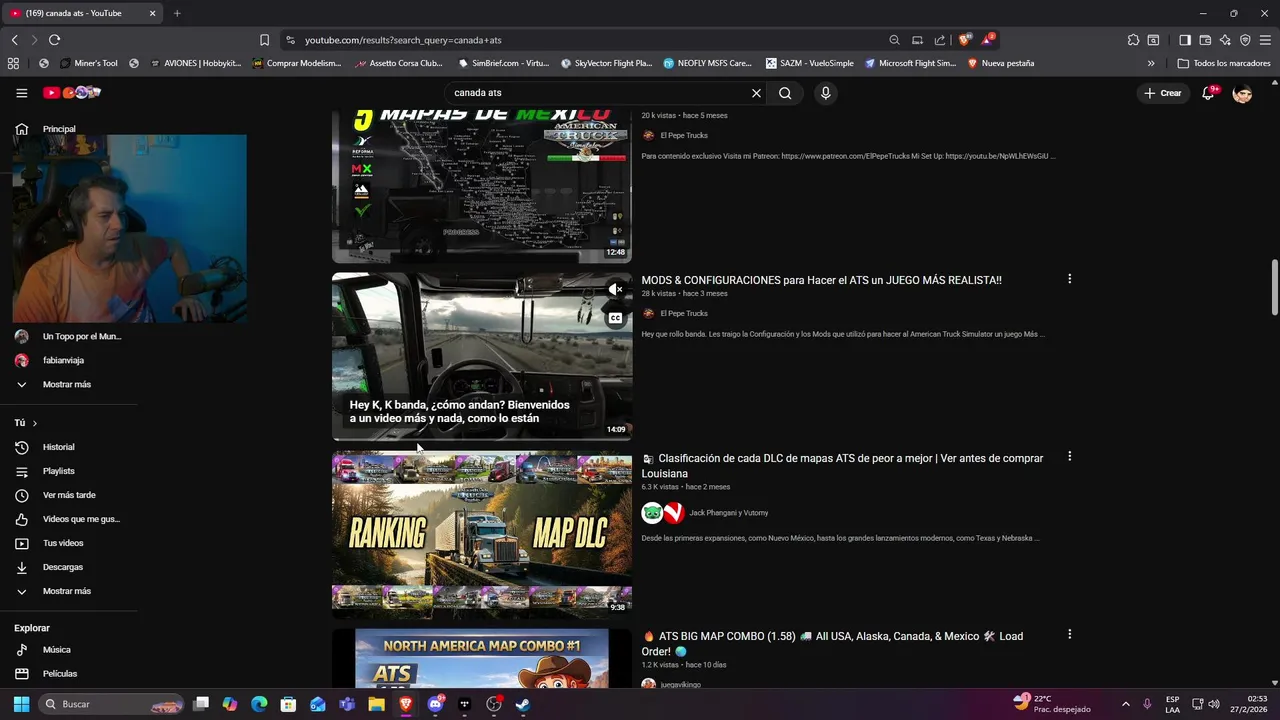Image resolution: width=1280 pixels, height=720 pixels.
Task: Open the browser main menu
Action: tap(1265, 40)
